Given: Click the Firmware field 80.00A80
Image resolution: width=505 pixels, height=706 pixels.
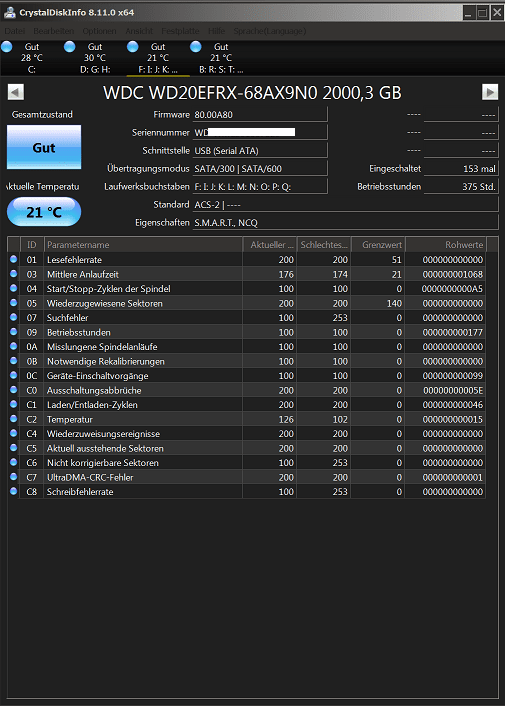Looking at the screenshot, I should pyautogui.click(x=260, y=115).
